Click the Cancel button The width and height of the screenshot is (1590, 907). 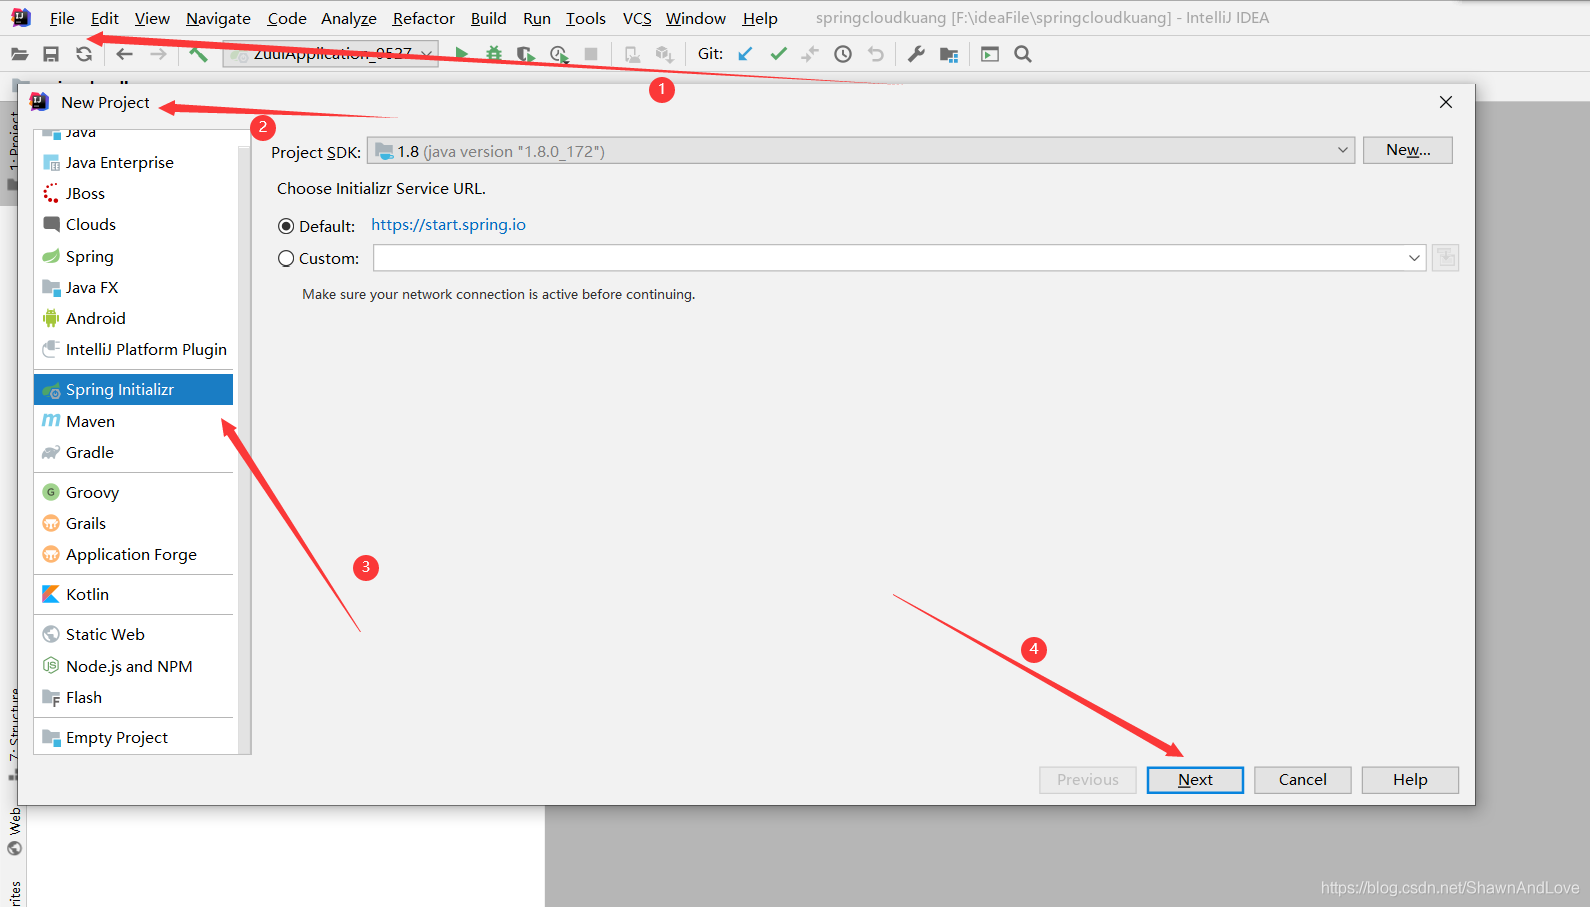[x=1302, y=780]
